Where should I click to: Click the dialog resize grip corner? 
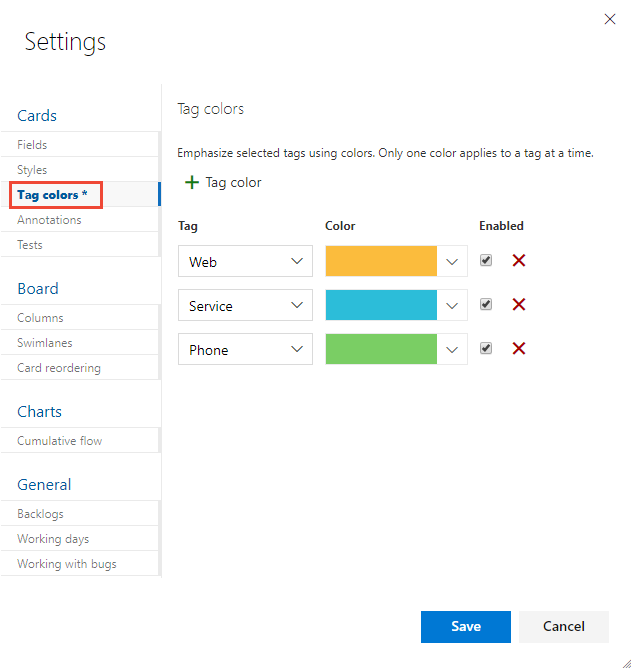627,663
